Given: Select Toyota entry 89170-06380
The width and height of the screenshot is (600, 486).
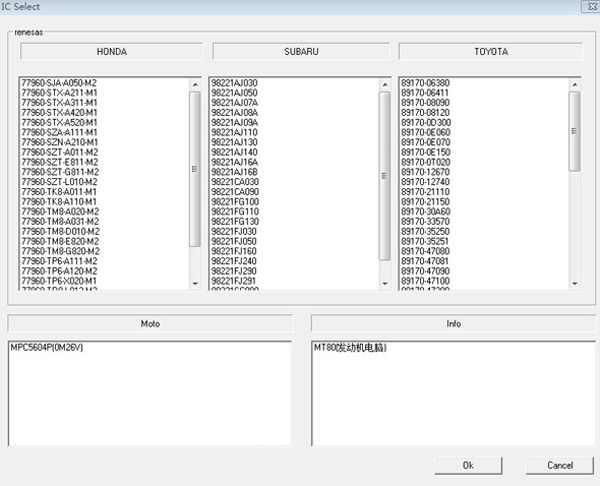Looking at the screenshot, I should (425, 83).
